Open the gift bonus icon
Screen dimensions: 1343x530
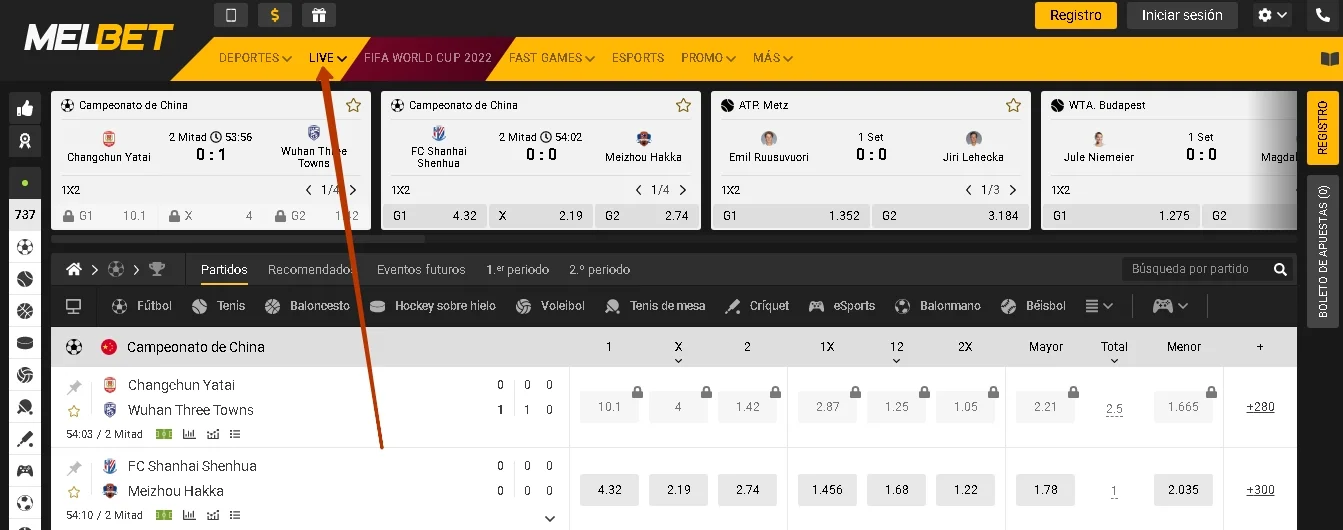tap(319, 15)
